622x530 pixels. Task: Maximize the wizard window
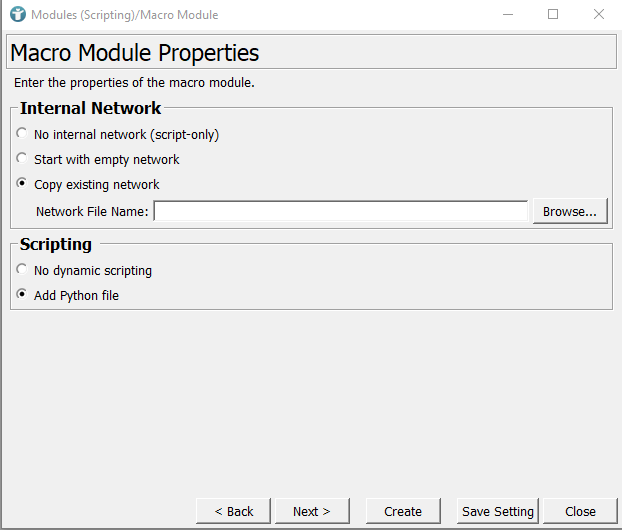tap(553, 15)
